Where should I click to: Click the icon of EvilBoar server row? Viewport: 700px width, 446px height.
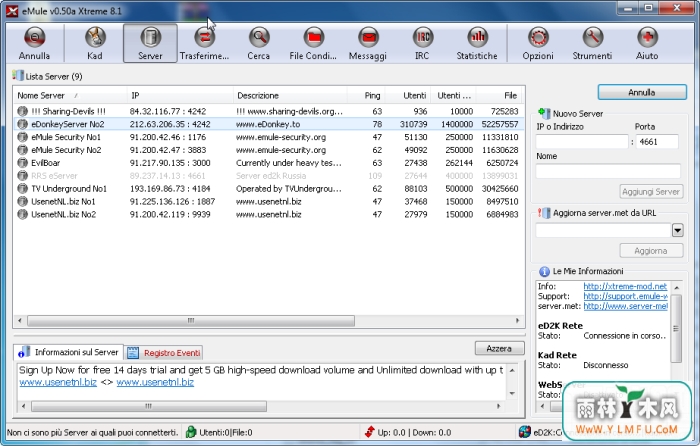click(22, 163)
